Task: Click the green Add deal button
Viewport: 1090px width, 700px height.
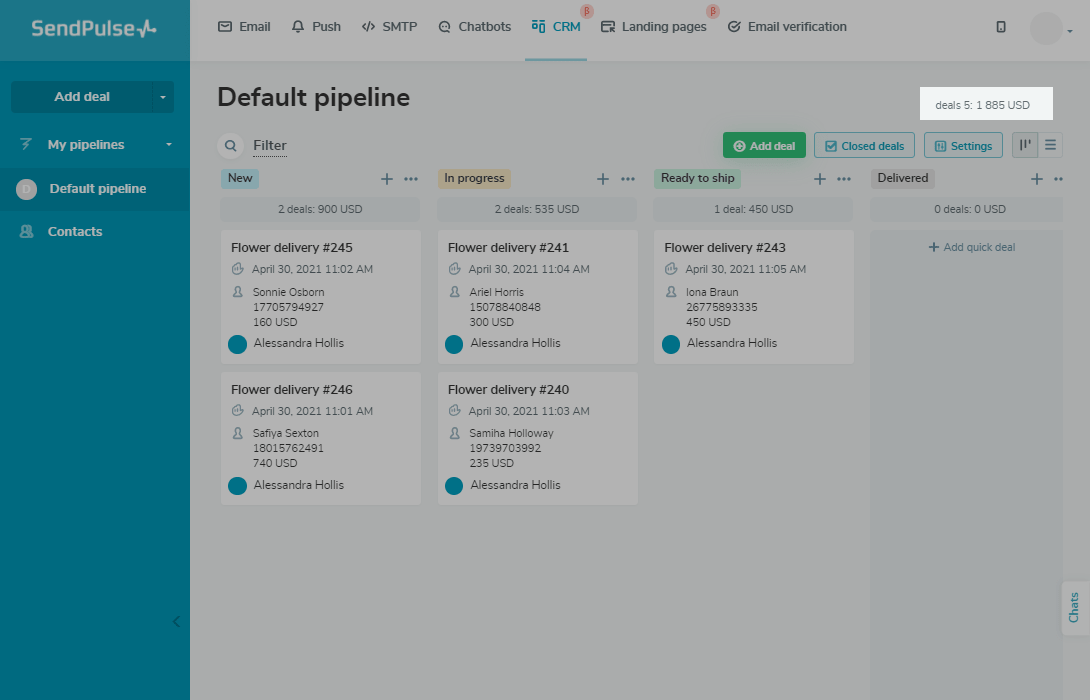Action: point(764,146)
